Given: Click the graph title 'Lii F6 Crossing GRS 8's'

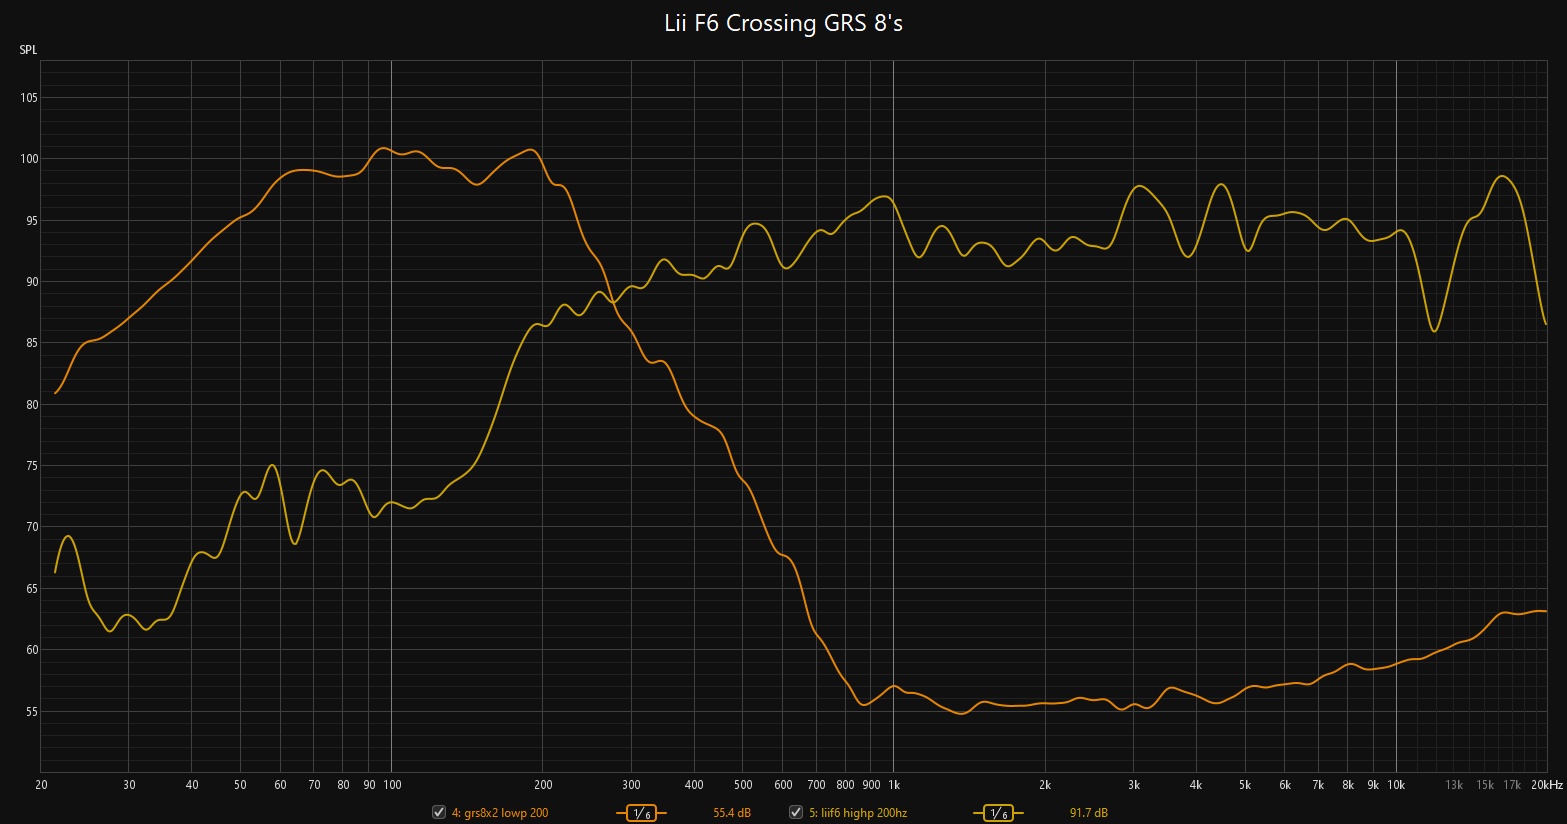Looking at the screenshot, I should coord(783,23).
